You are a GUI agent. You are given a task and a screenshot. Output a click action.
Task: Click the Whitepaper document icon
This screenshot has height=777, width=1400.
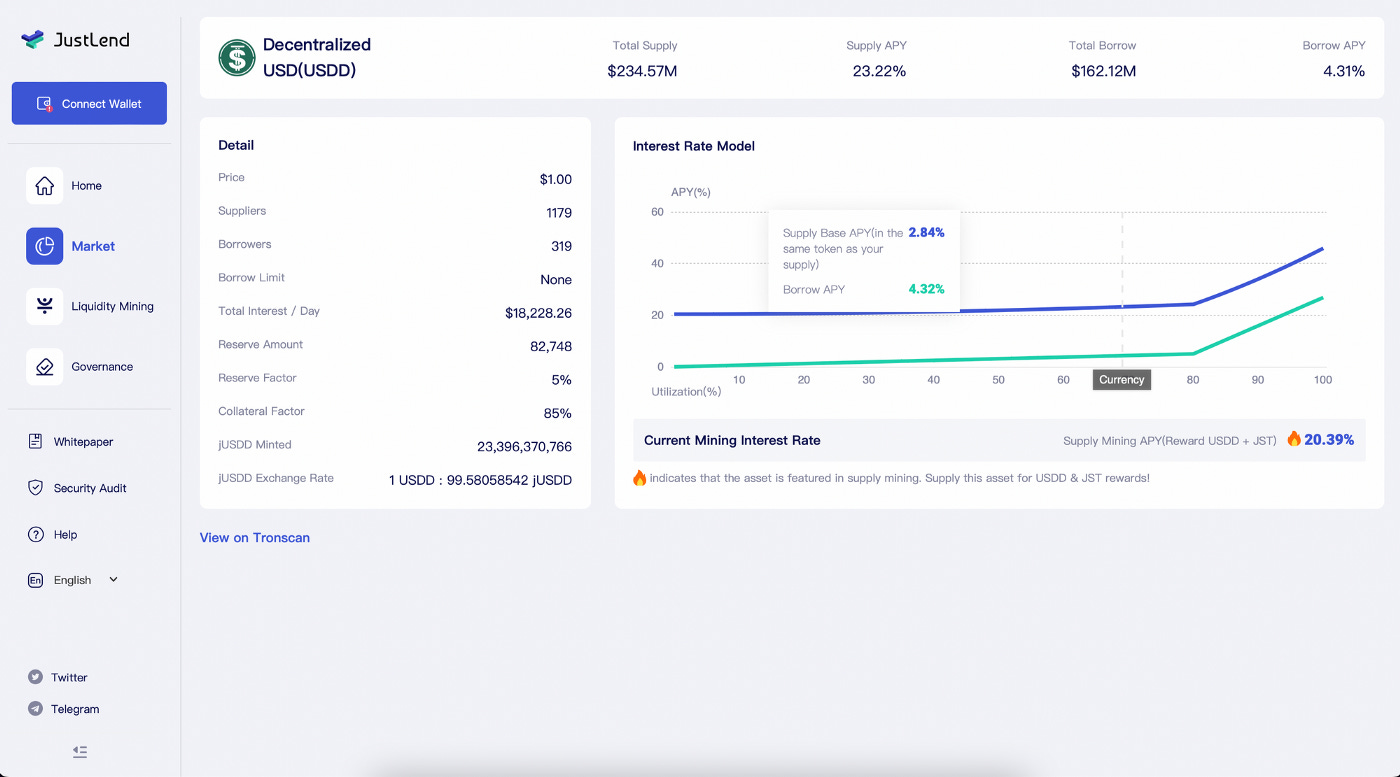35,441
